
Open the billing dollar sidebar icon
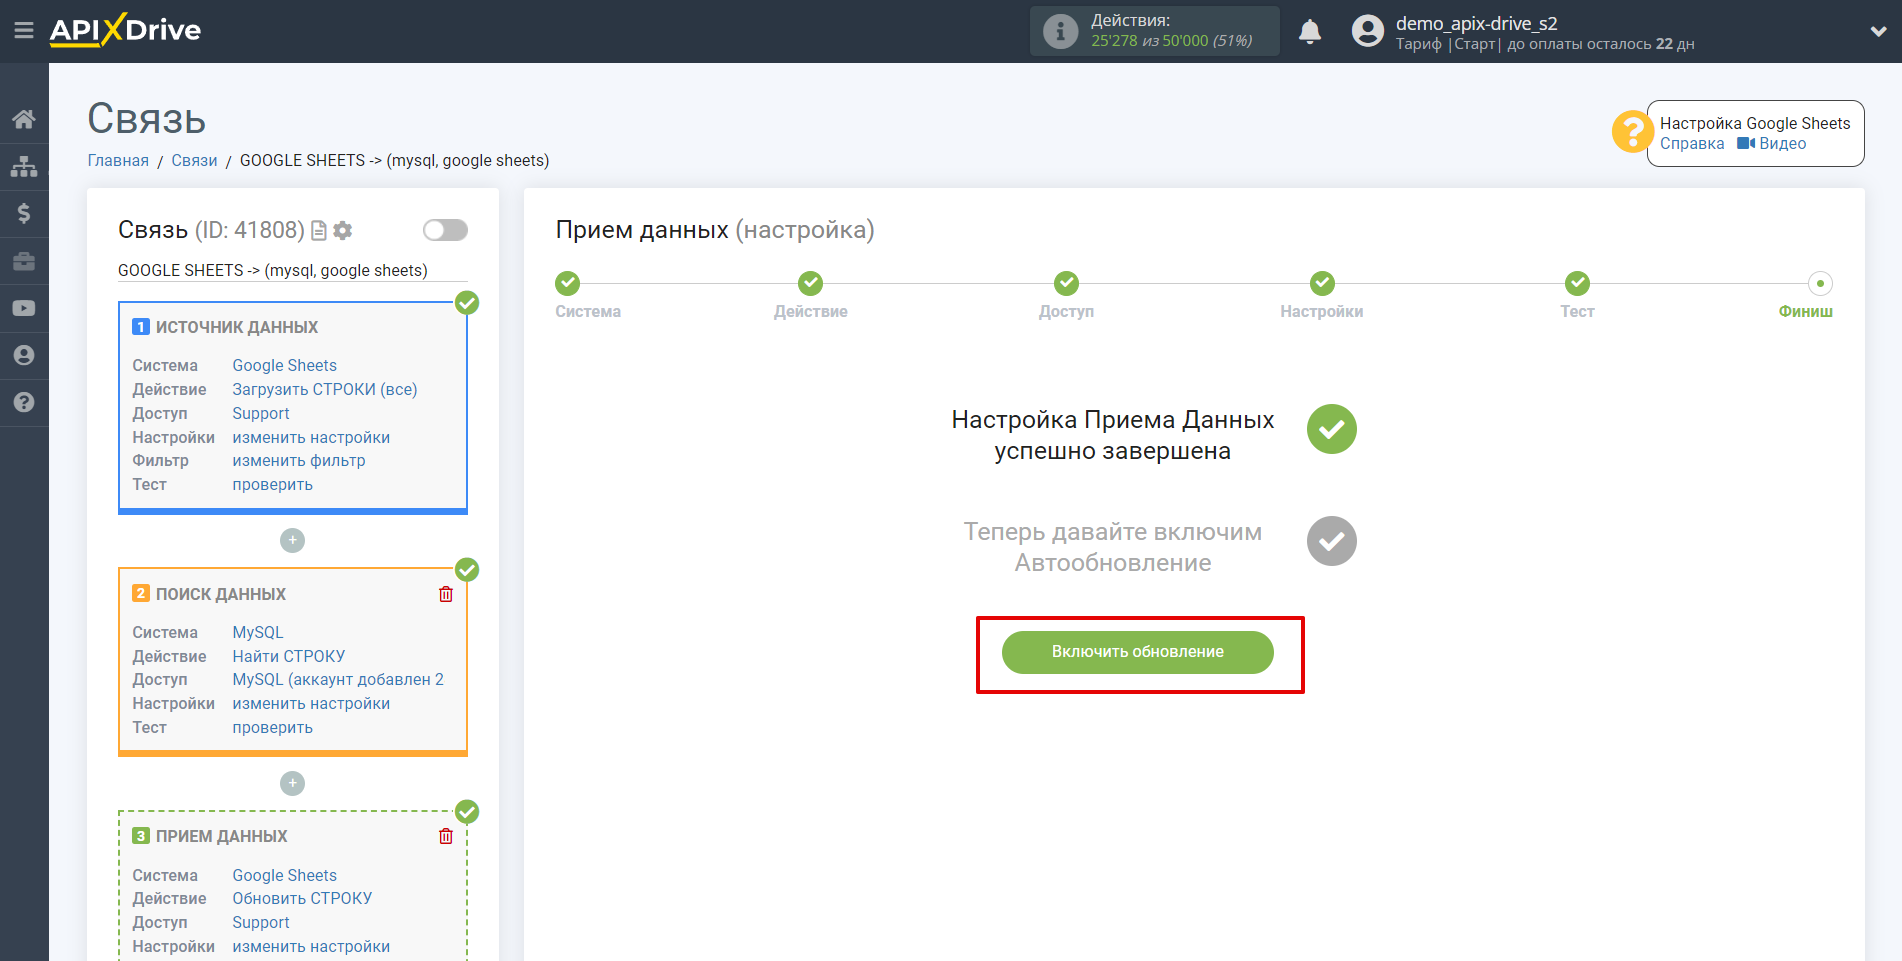[24, 213]
